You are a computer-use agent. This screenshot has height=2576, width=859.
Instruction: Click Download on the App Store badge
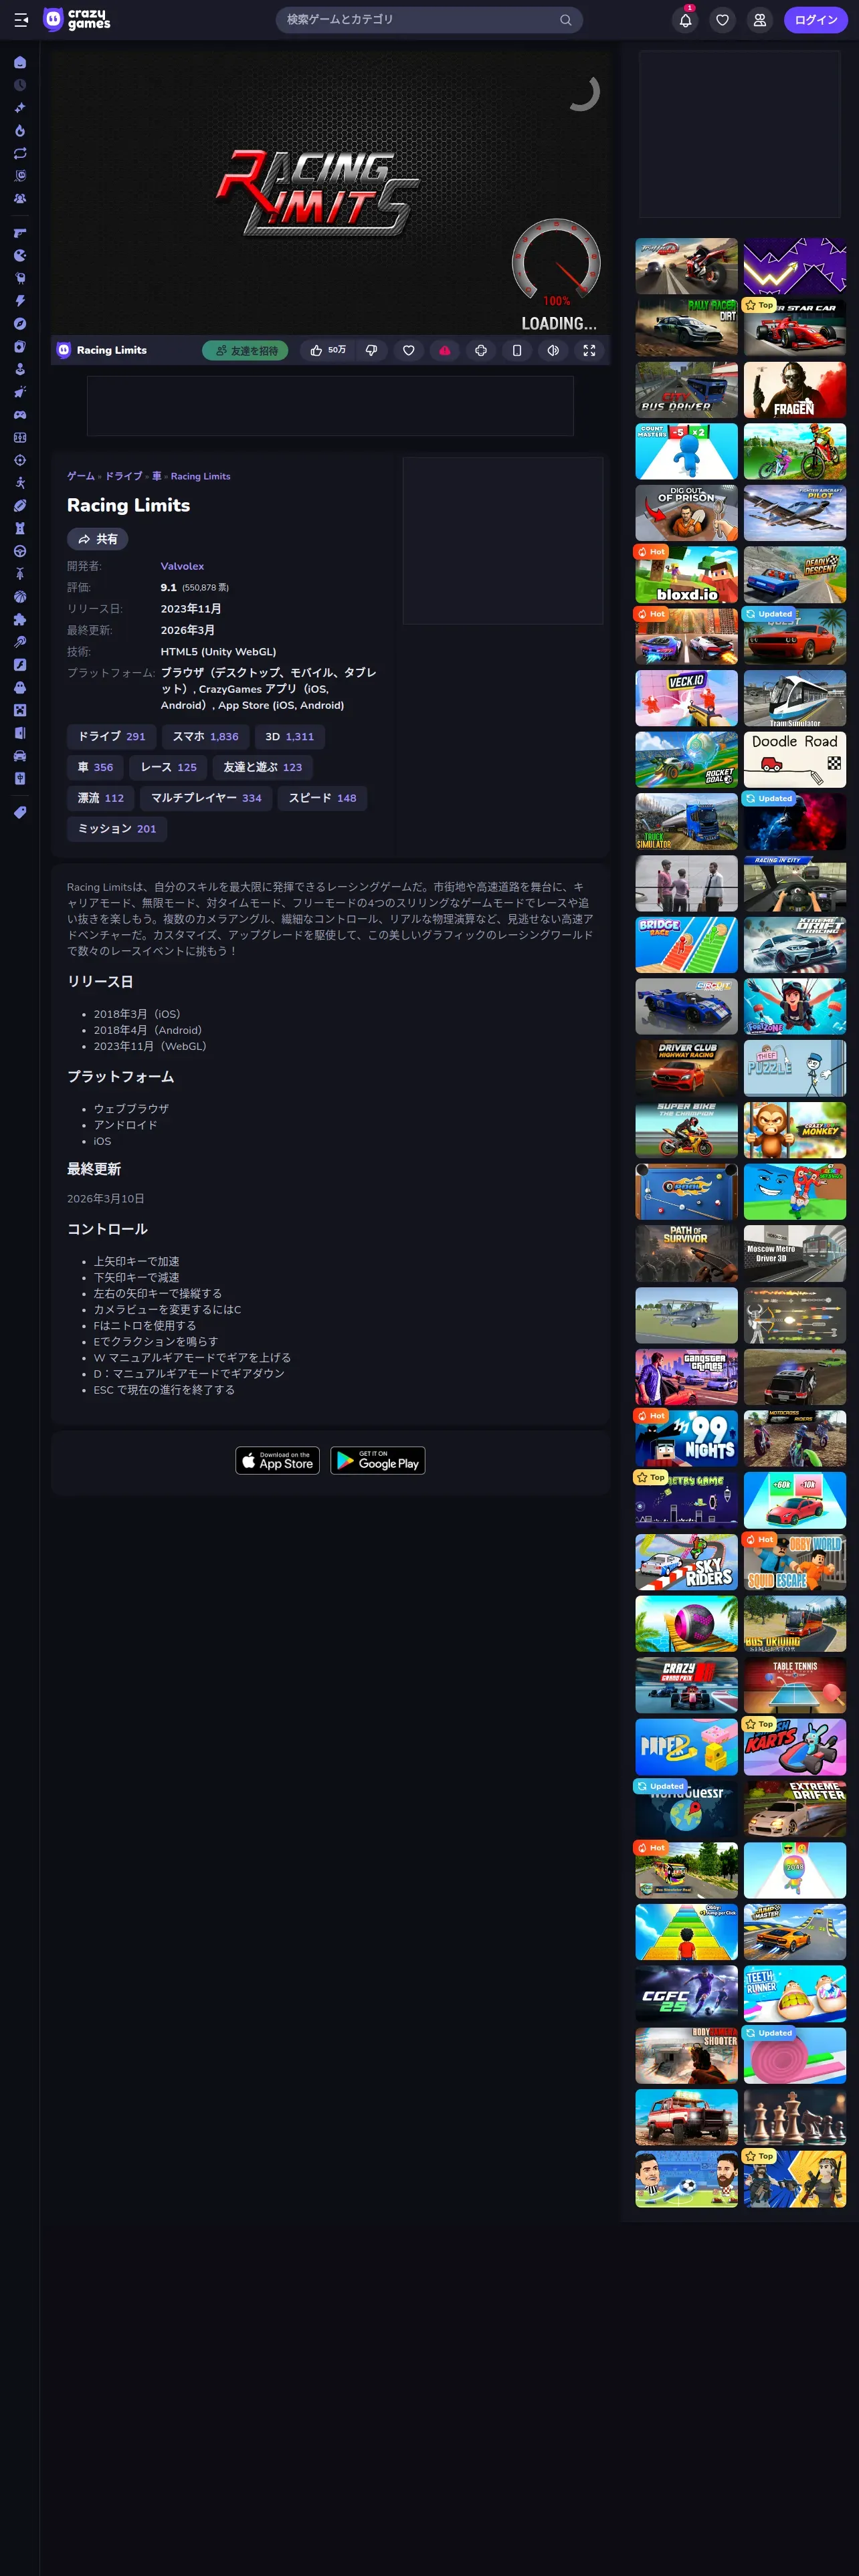(278, 1461)
